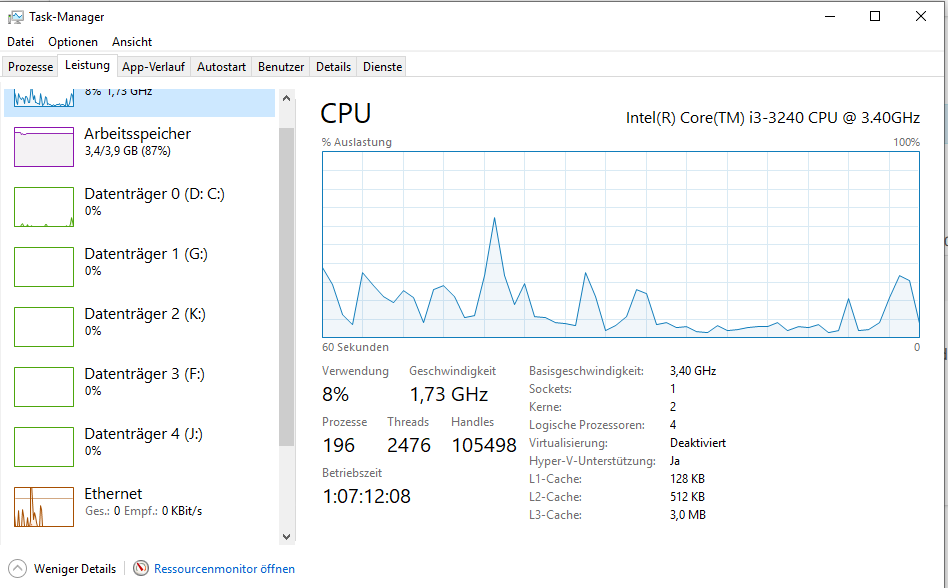Select the Arbeitsspeicher memory graph thumbnail
Screen dimensions: 948x588
44,147
